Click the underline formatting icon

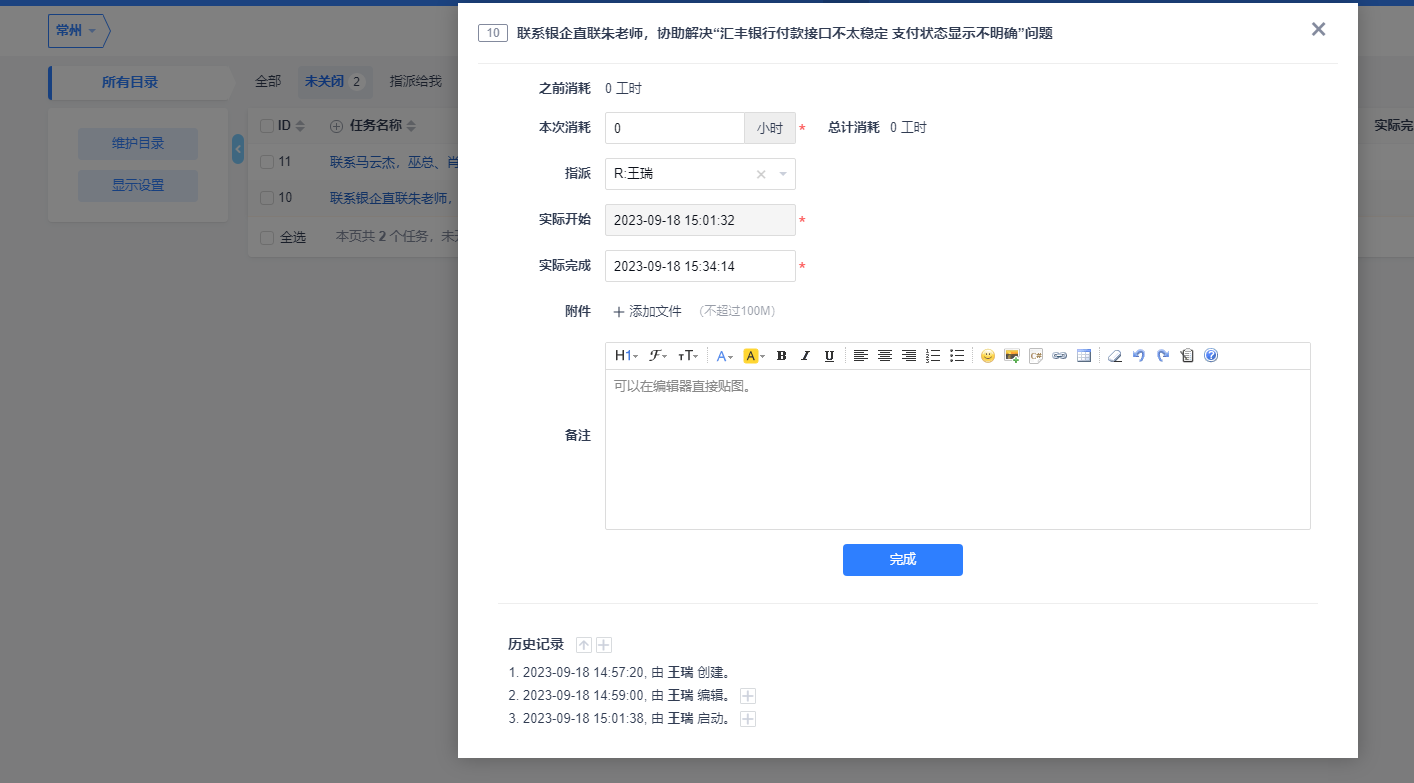[x=829, y=356]
